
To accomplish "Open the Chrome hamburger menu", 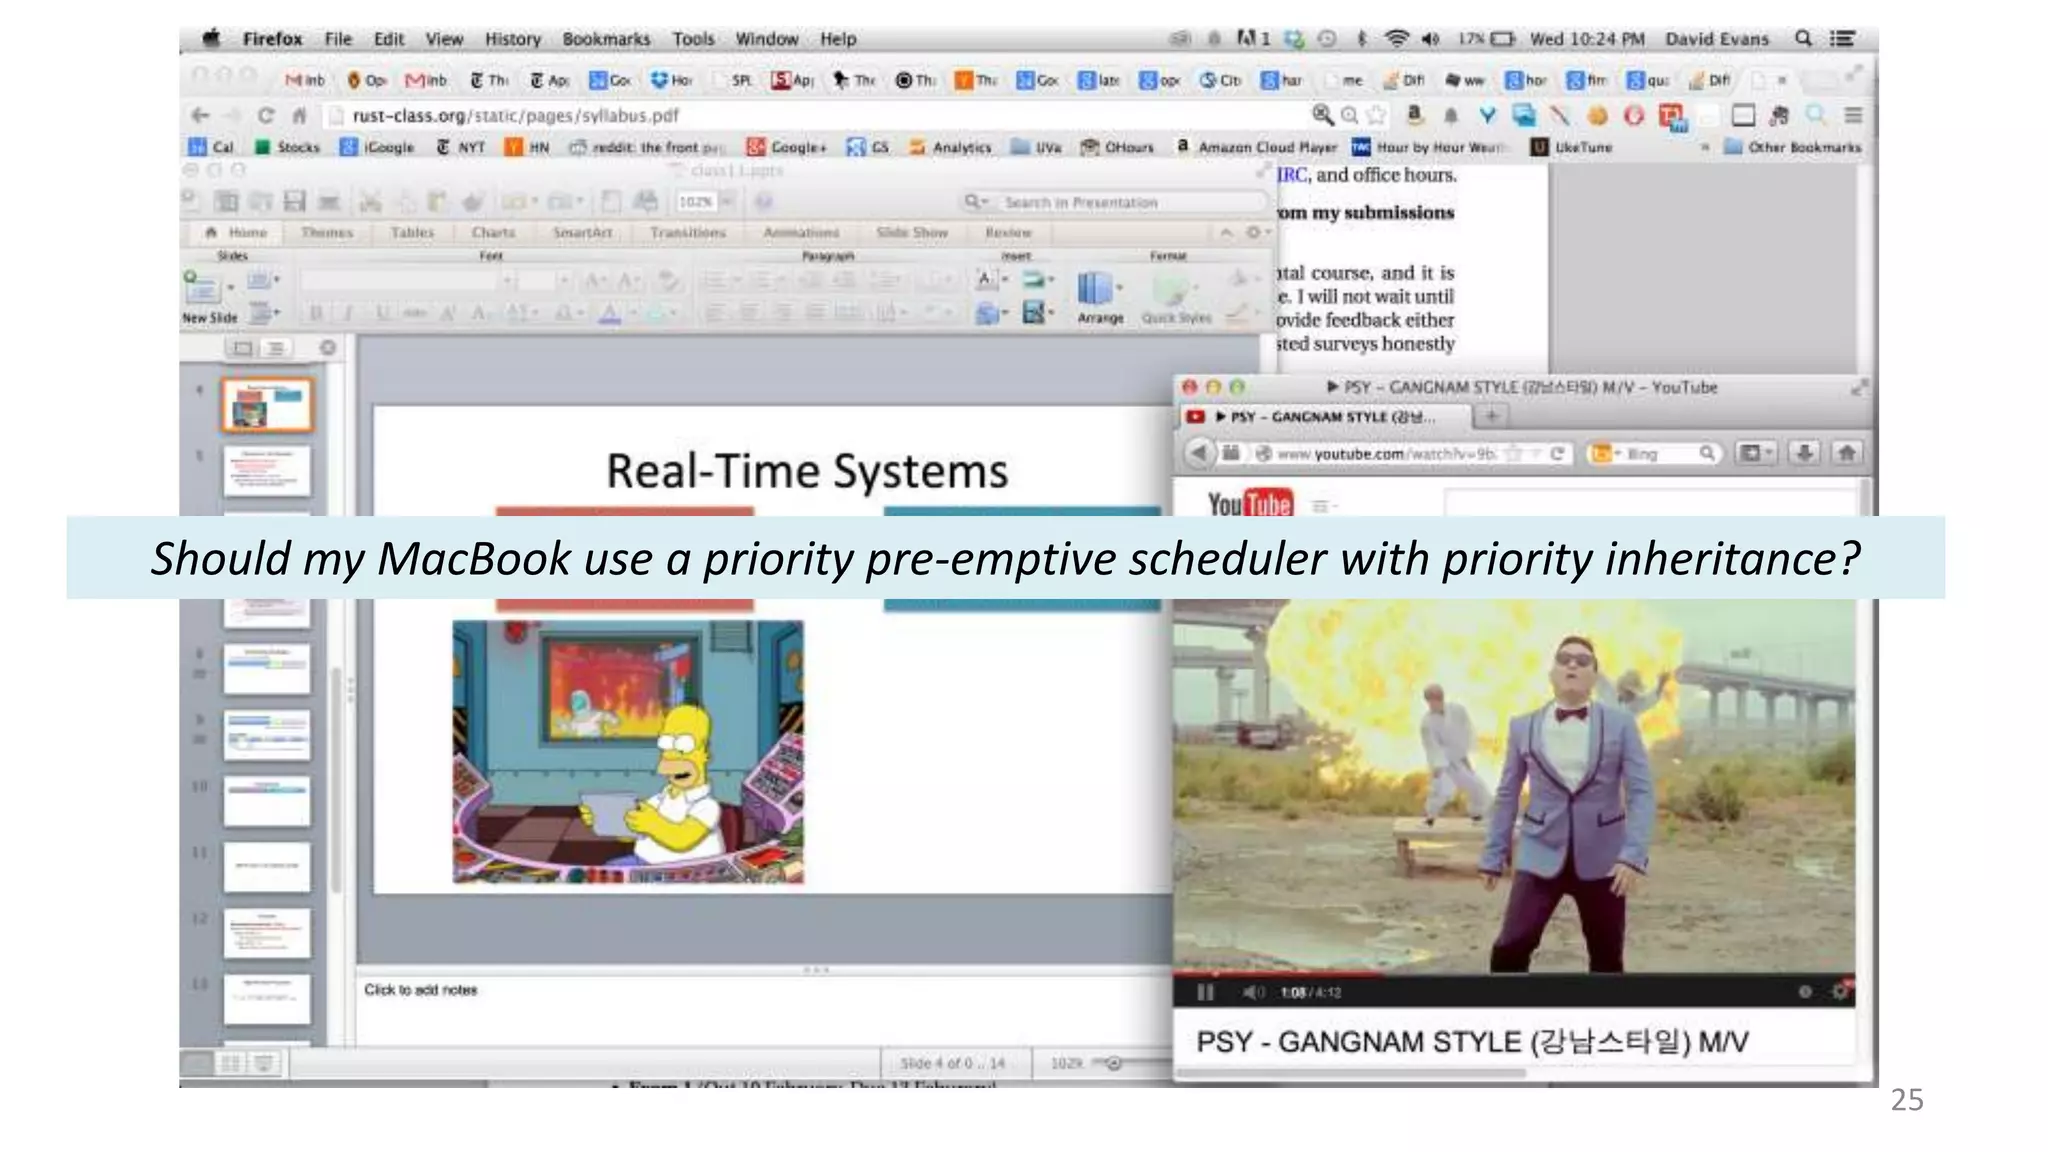I will [x=1853, y=115].
